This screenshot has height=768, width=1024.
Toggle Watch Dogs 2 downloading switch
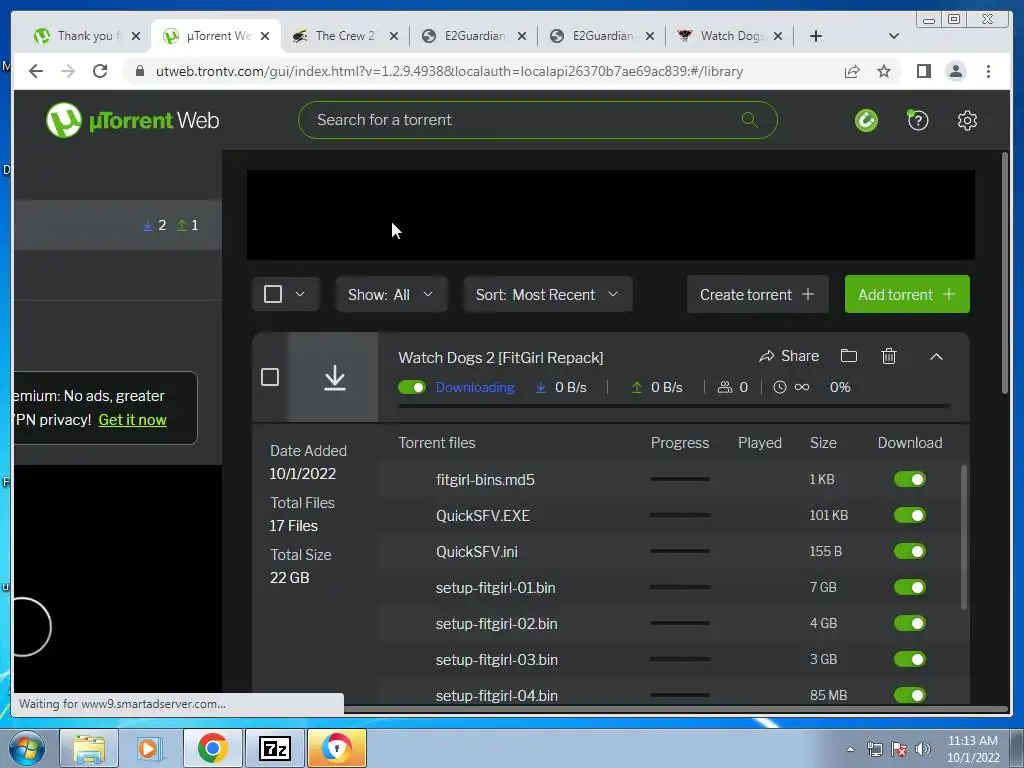pyautogui.click(x=411, y=387)
